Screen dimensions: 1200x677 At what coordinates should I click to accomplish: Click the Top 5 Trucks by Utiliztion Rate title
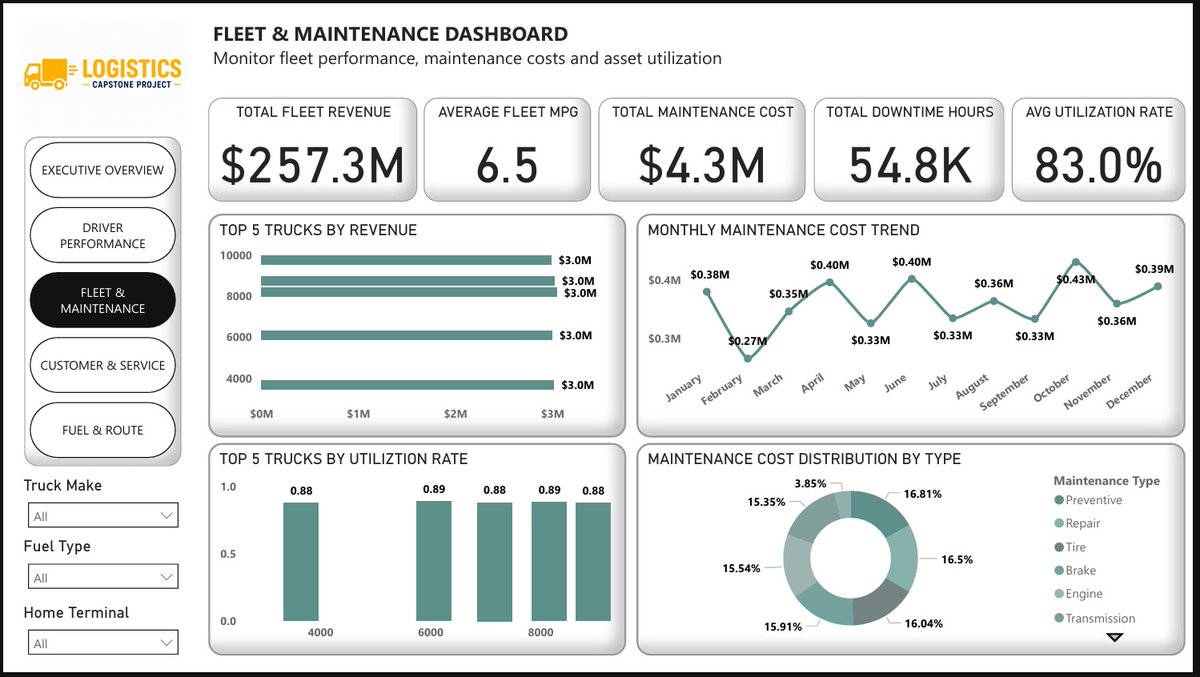[x=343, y=459]
